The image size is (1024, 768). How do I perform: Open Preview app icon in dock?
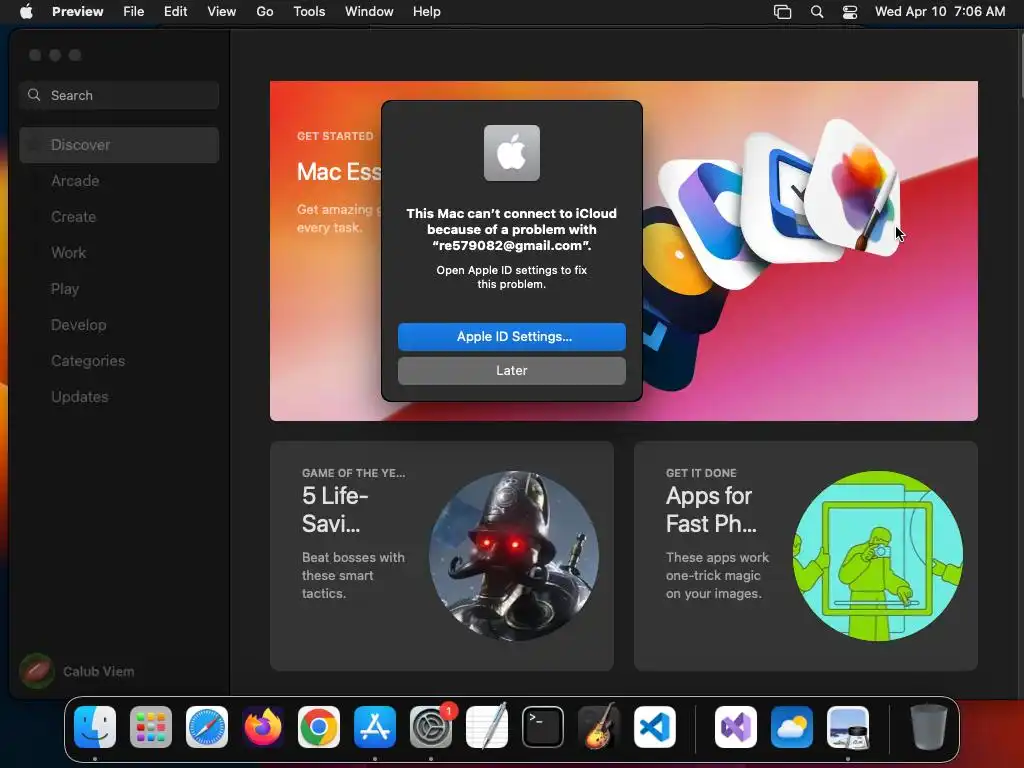pyautogui.click(x=848, y=727)
